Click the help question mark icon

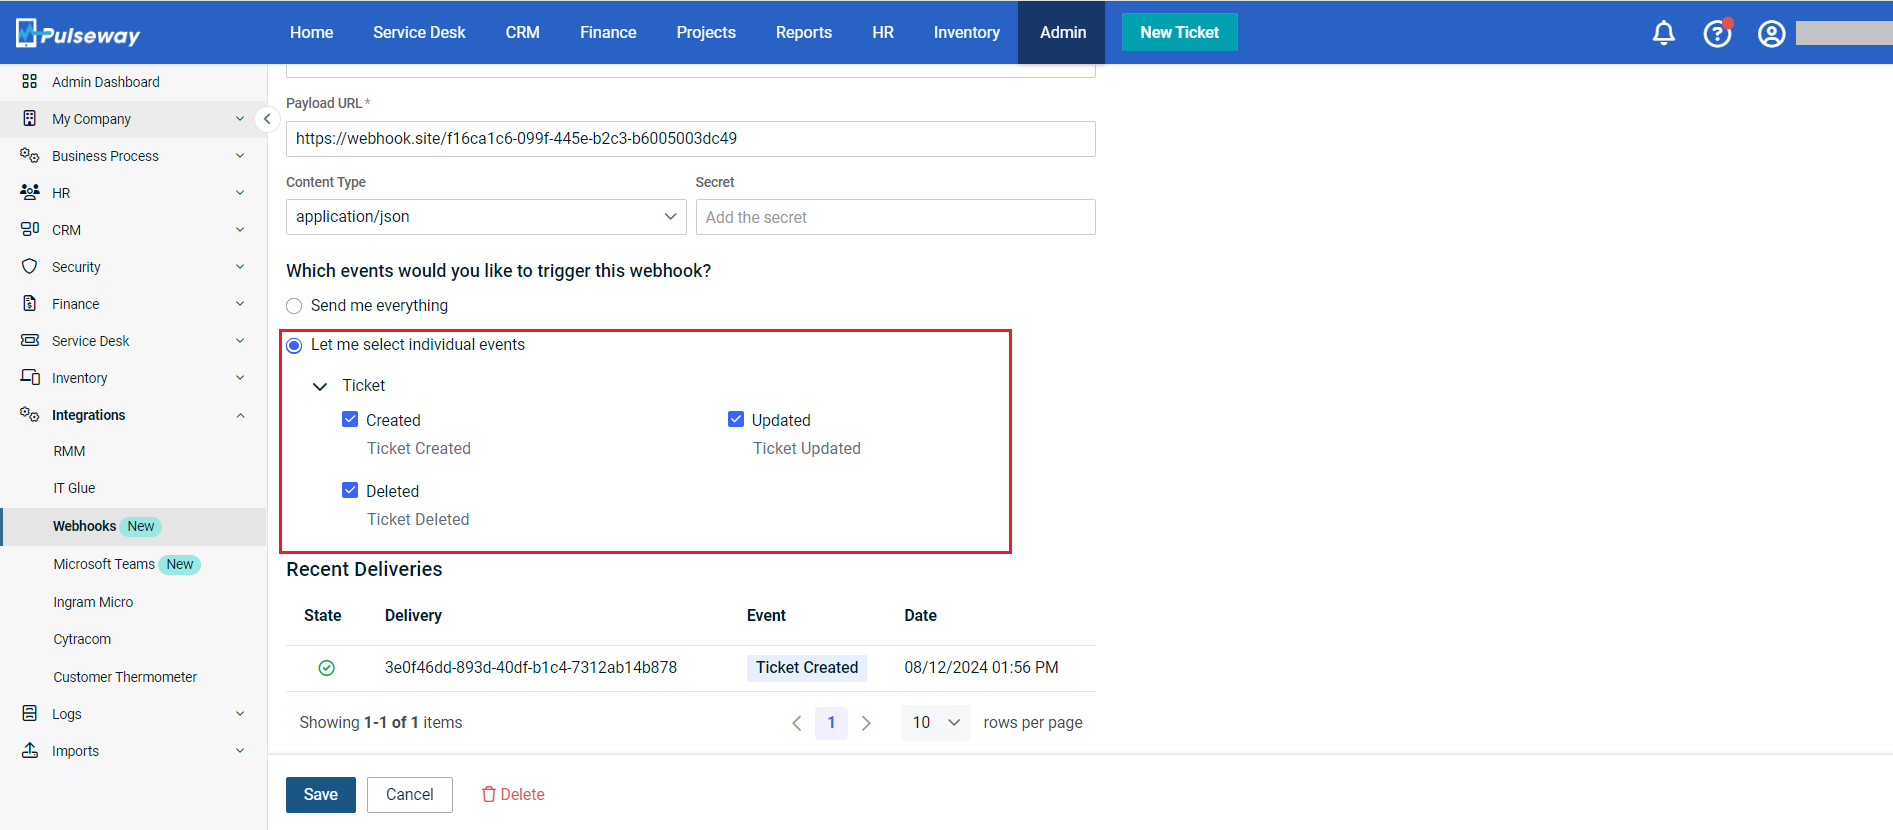(x=1717, y=33)
